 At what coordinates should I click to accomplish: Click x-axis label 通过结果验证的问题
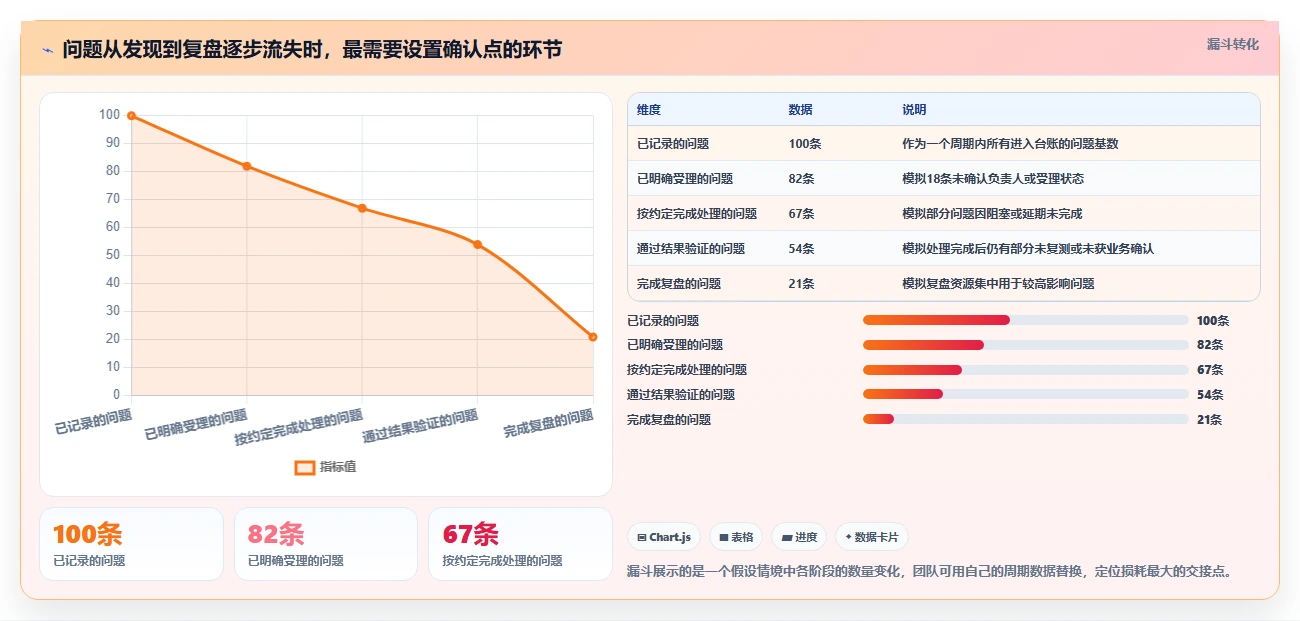420,426
